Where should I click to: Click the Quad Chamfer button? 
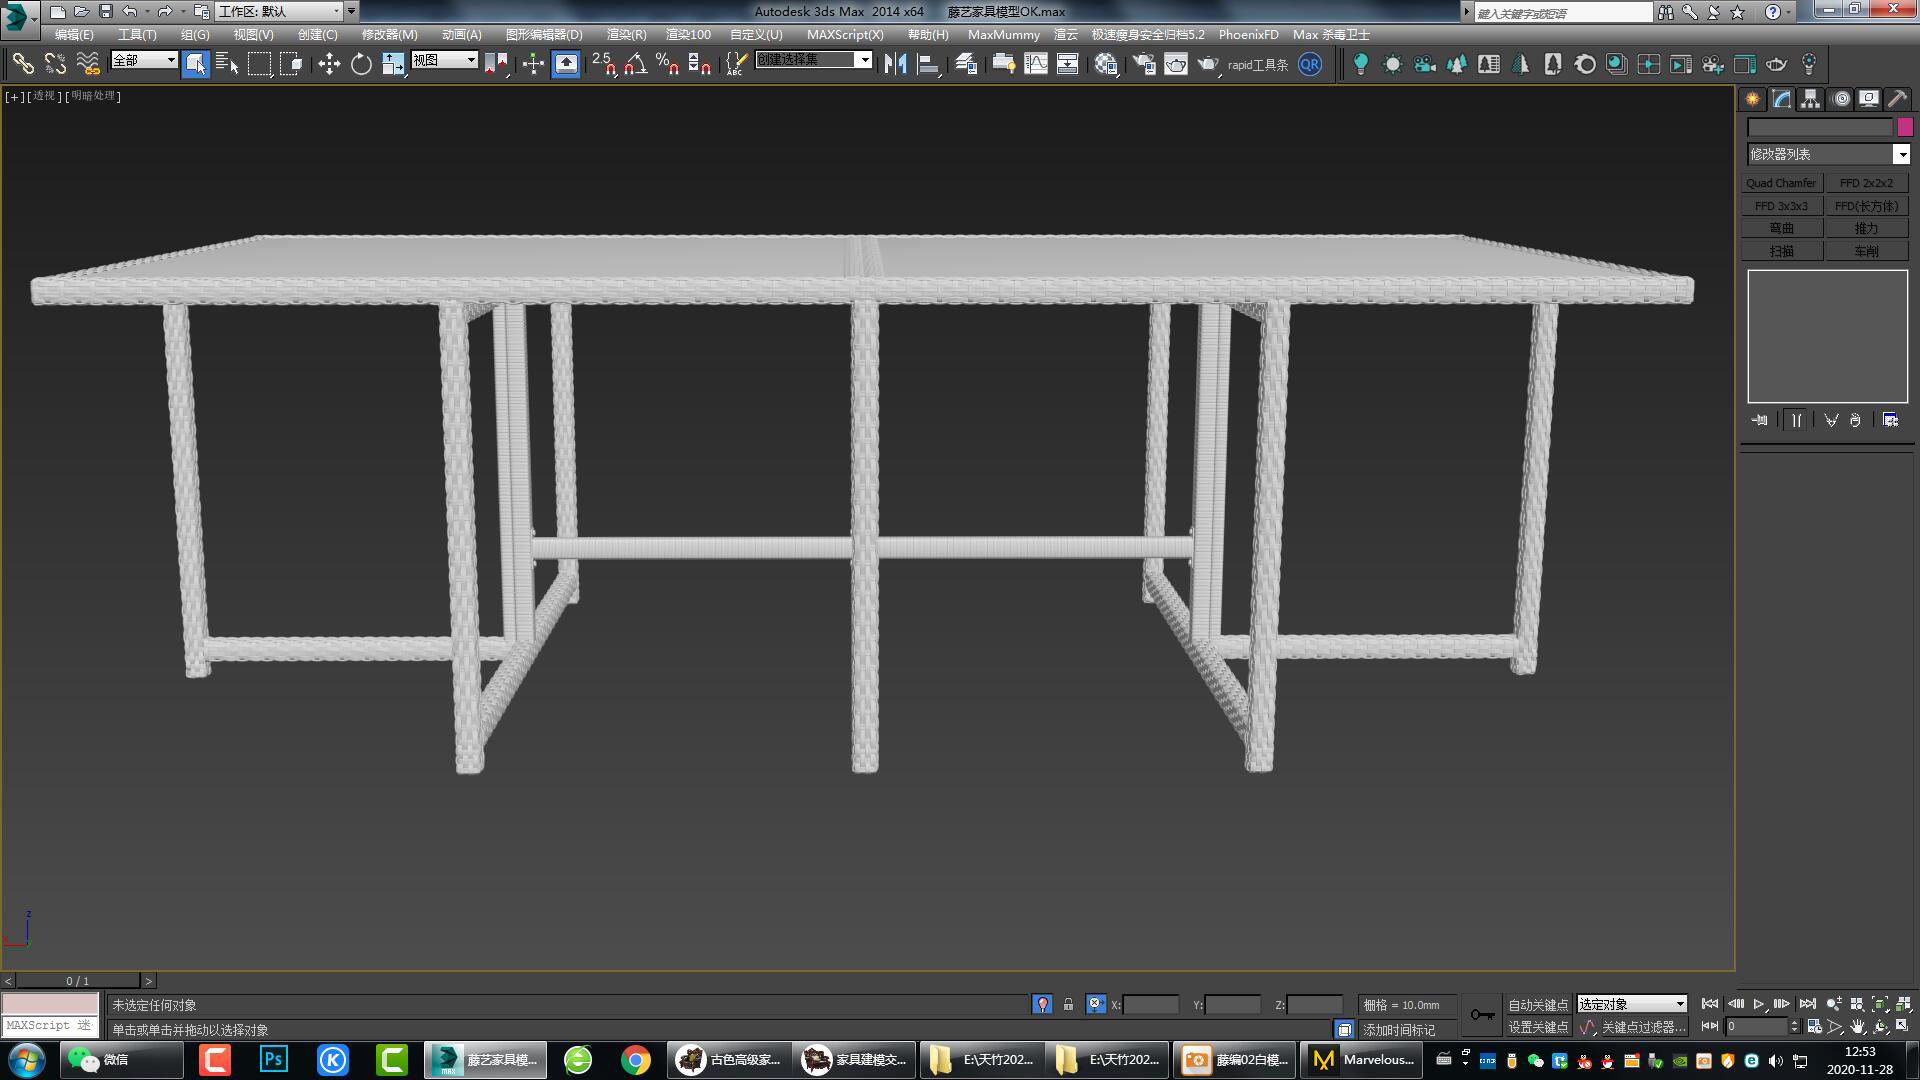pyautogui.click(x=1781, y=182)
